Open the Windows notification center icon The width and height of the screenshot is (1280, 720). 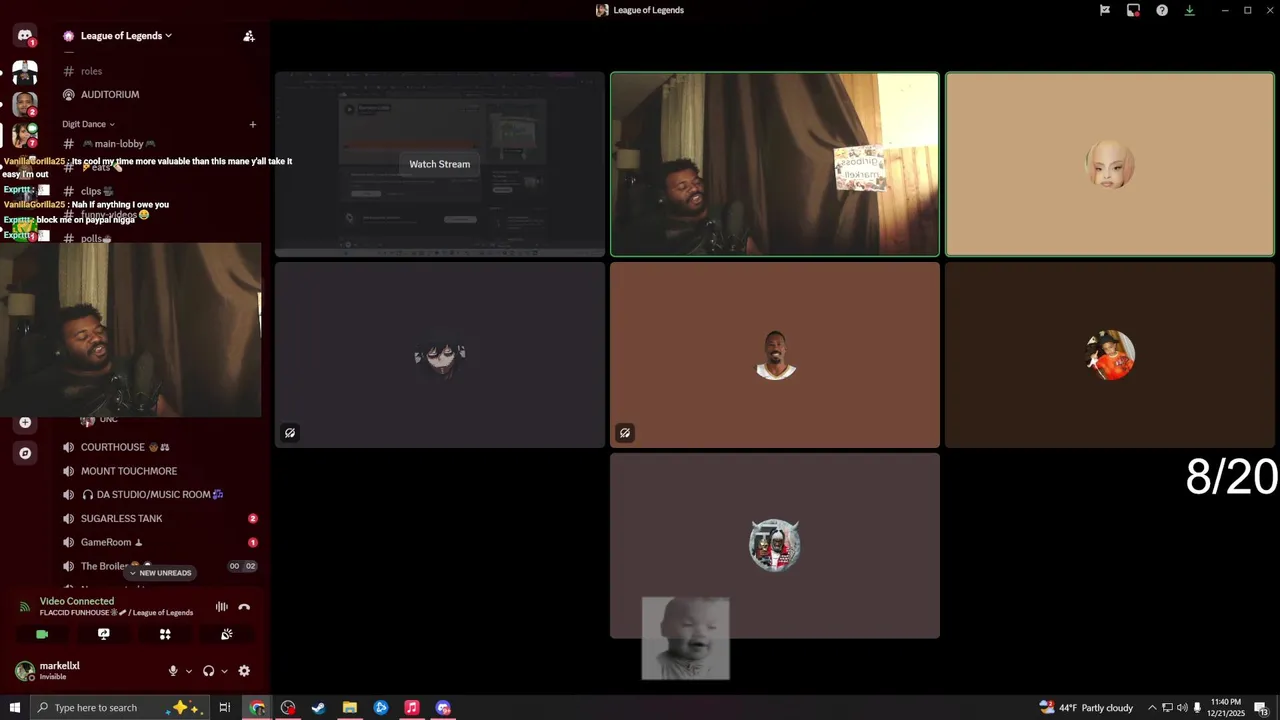click(x=1262, y=708)
